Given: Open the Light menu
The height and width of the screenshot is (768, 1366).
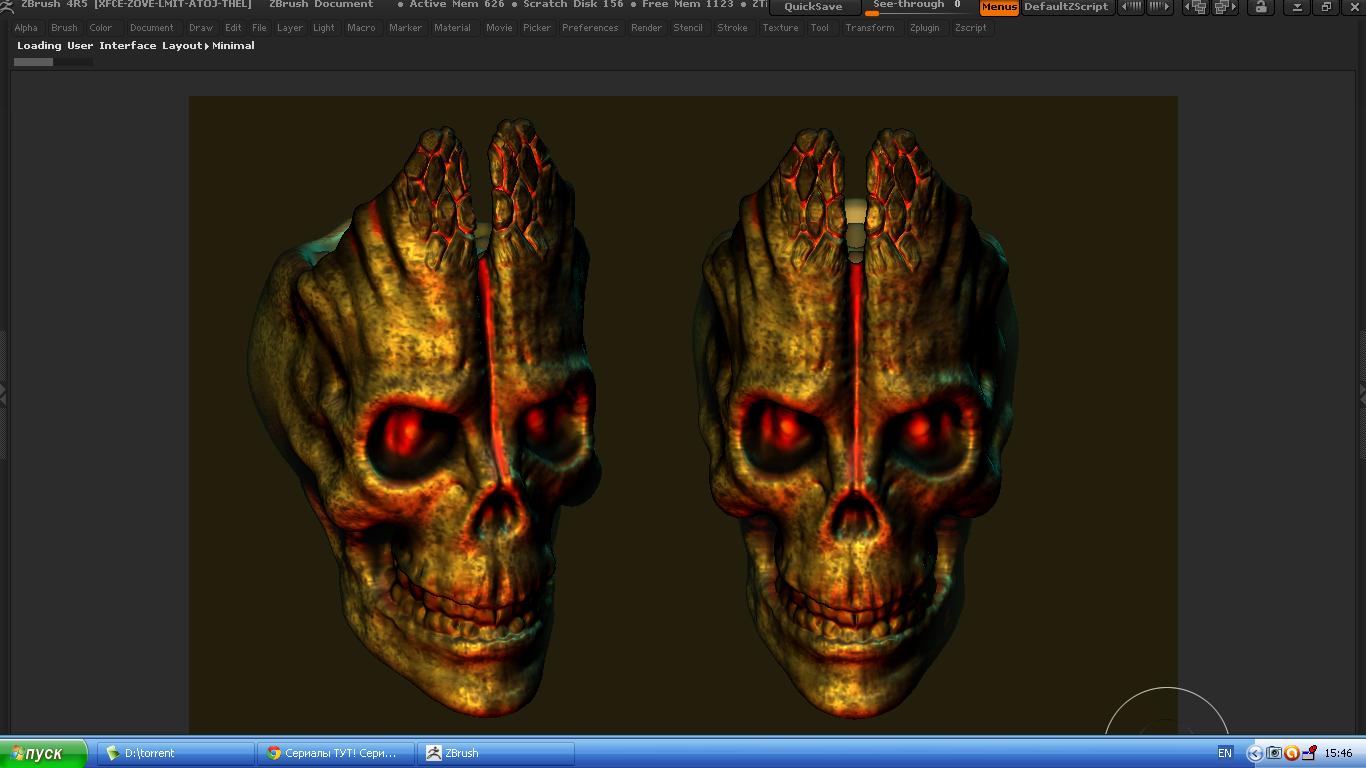Looking at the screenshot, I should click(x=324, y=28).
